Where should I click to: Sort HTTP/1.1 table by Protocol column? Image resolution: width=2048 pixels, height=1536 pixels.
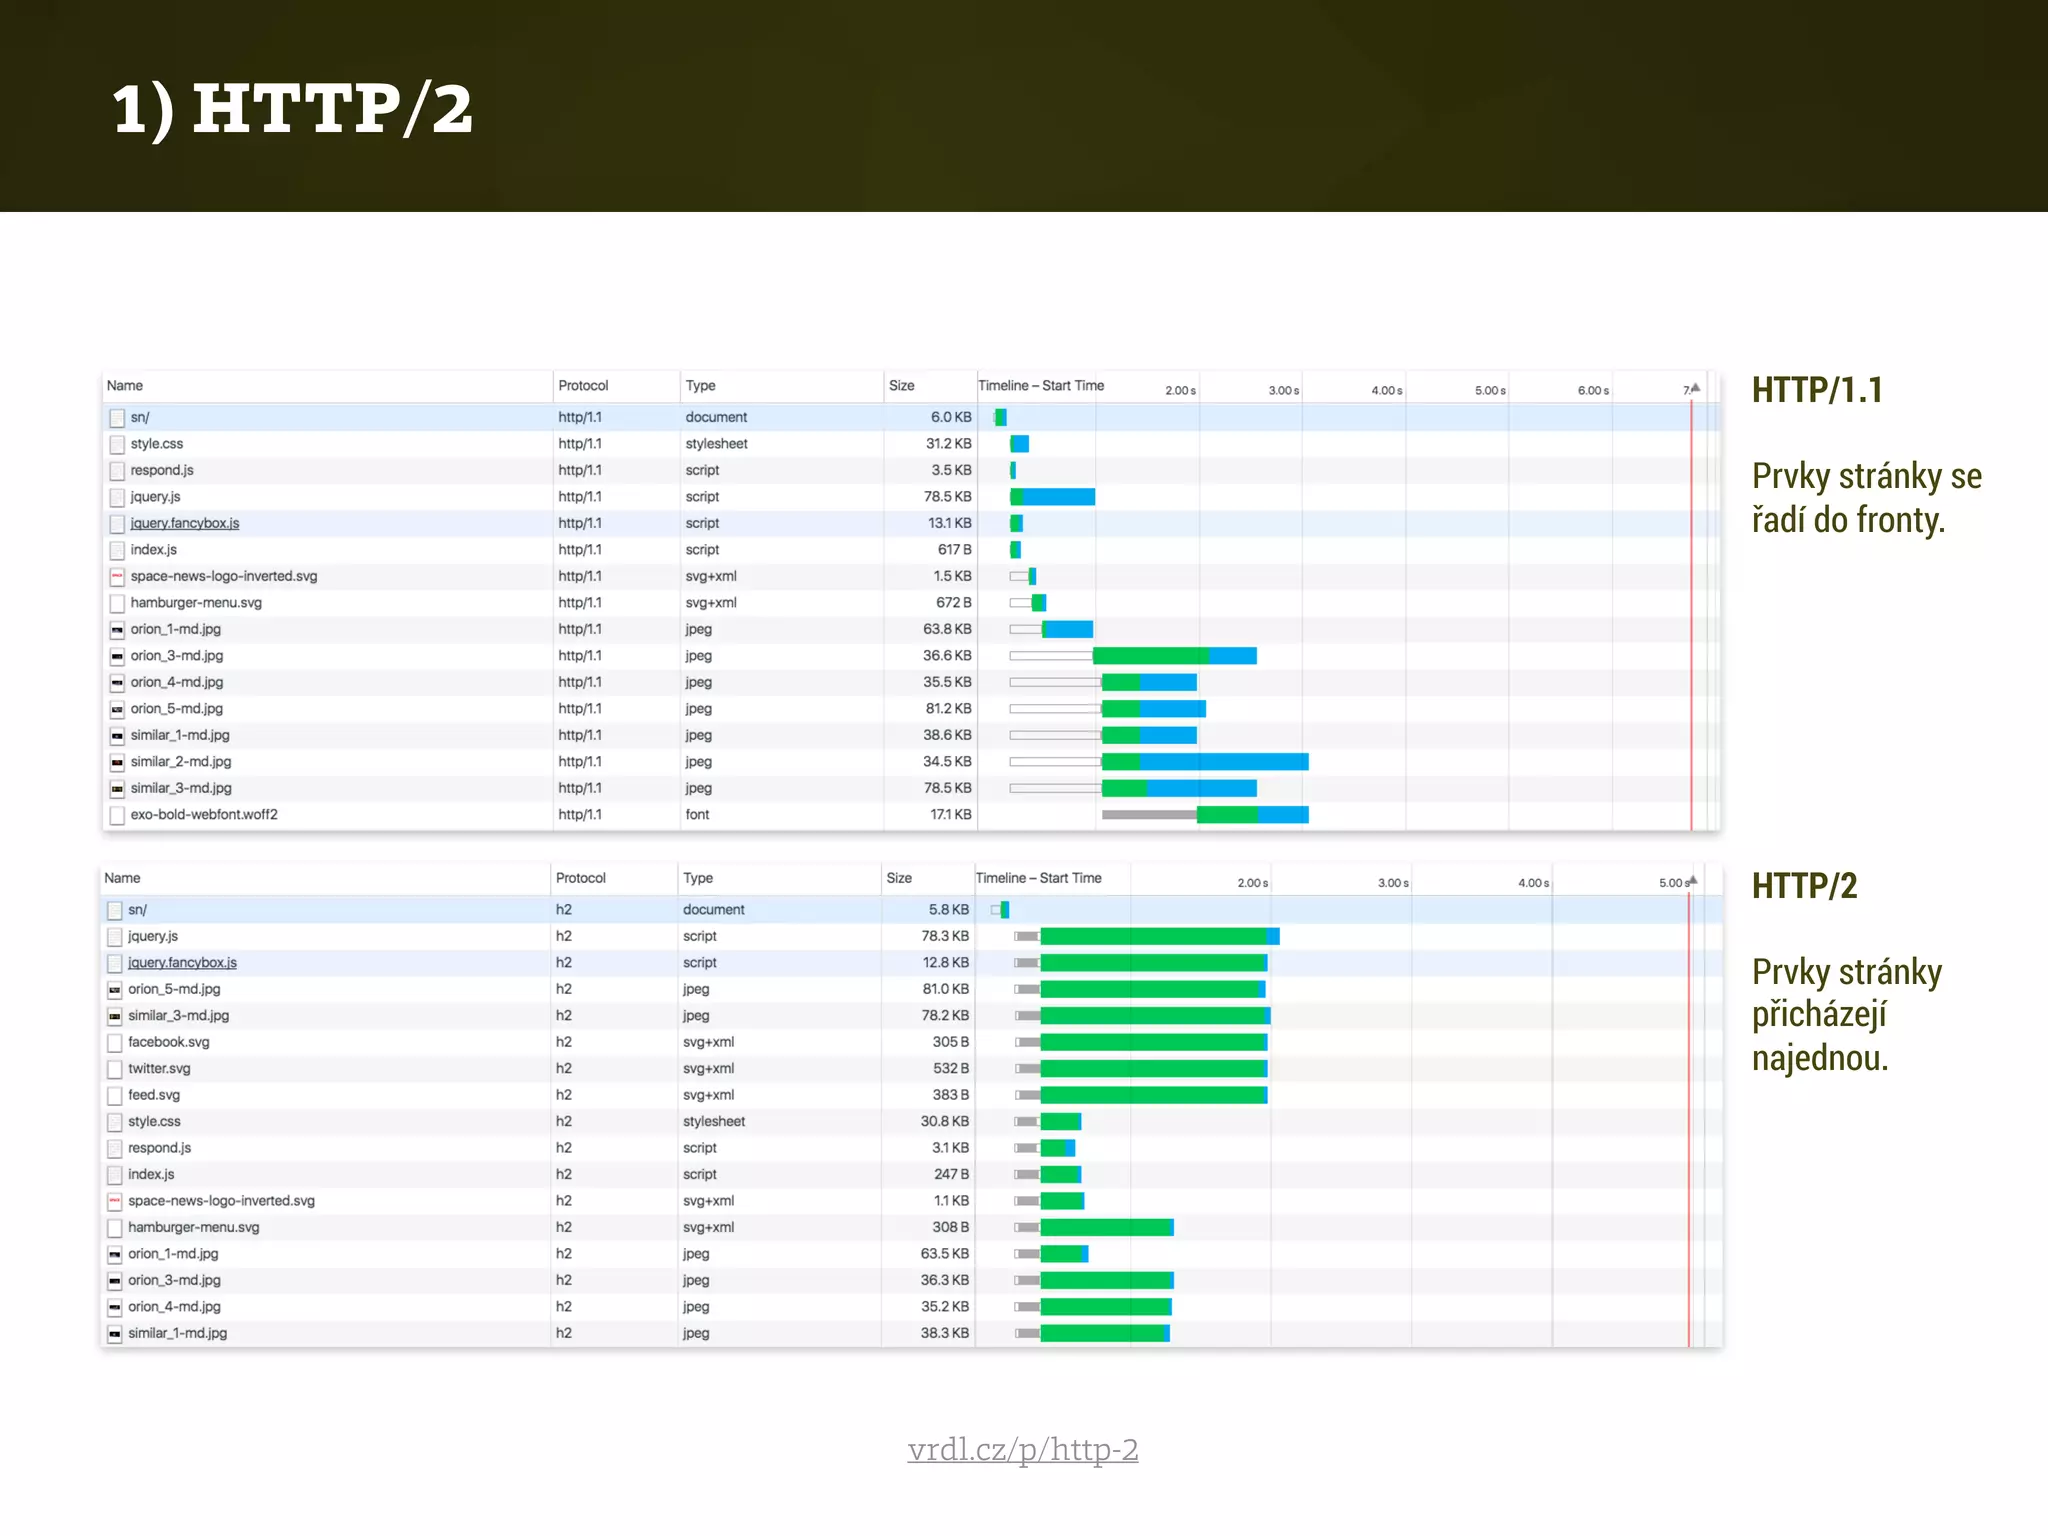pos(617,386)
